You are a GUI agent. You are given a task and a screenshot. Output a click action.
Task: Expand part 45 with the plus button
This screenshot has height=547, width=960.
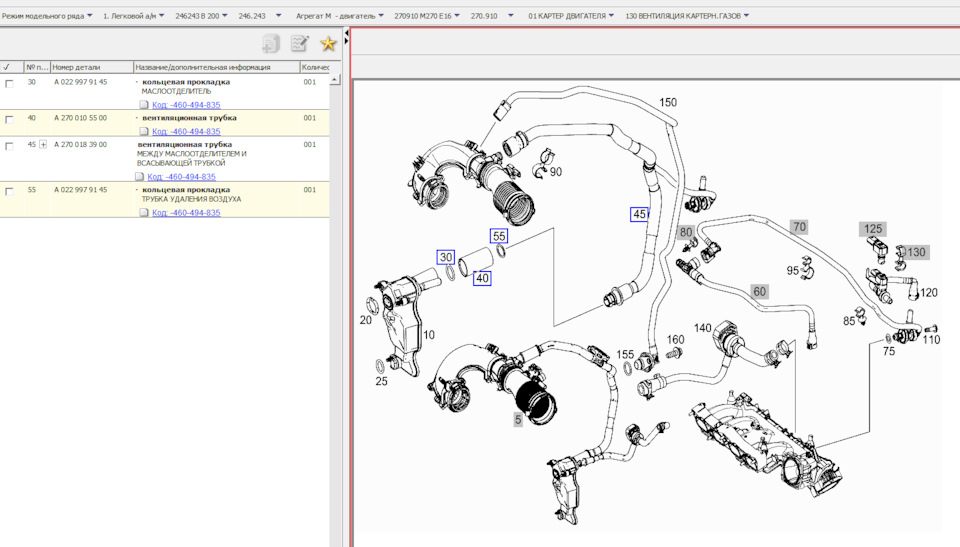(x=43, y=145)
